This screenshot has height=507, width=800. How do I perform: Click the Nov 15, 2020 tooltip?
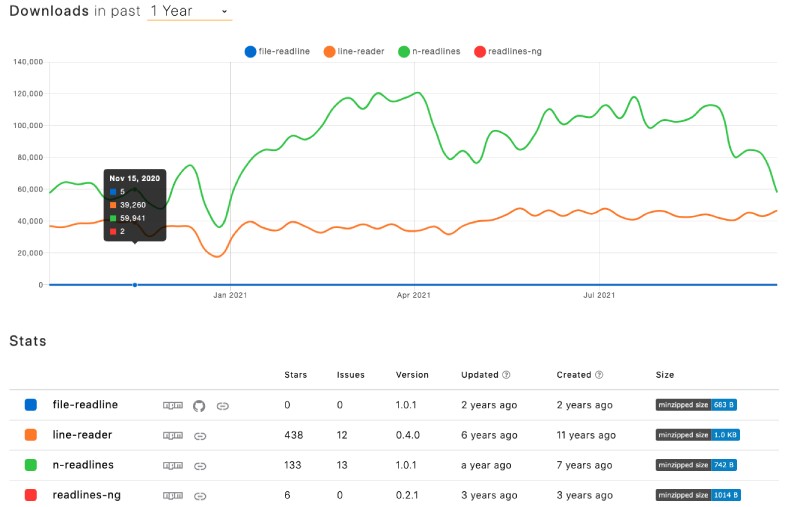[x=135, y=205]
